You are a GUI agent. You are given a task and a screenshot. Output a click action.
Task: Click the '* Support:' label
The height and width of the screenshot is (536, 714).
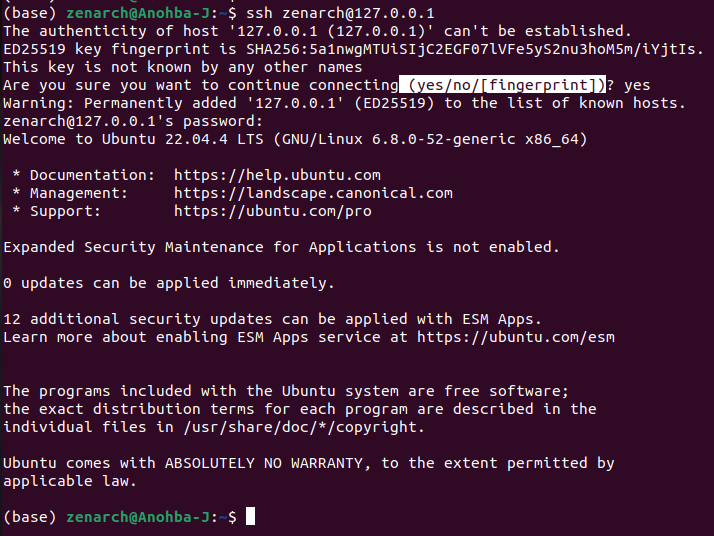56,211
